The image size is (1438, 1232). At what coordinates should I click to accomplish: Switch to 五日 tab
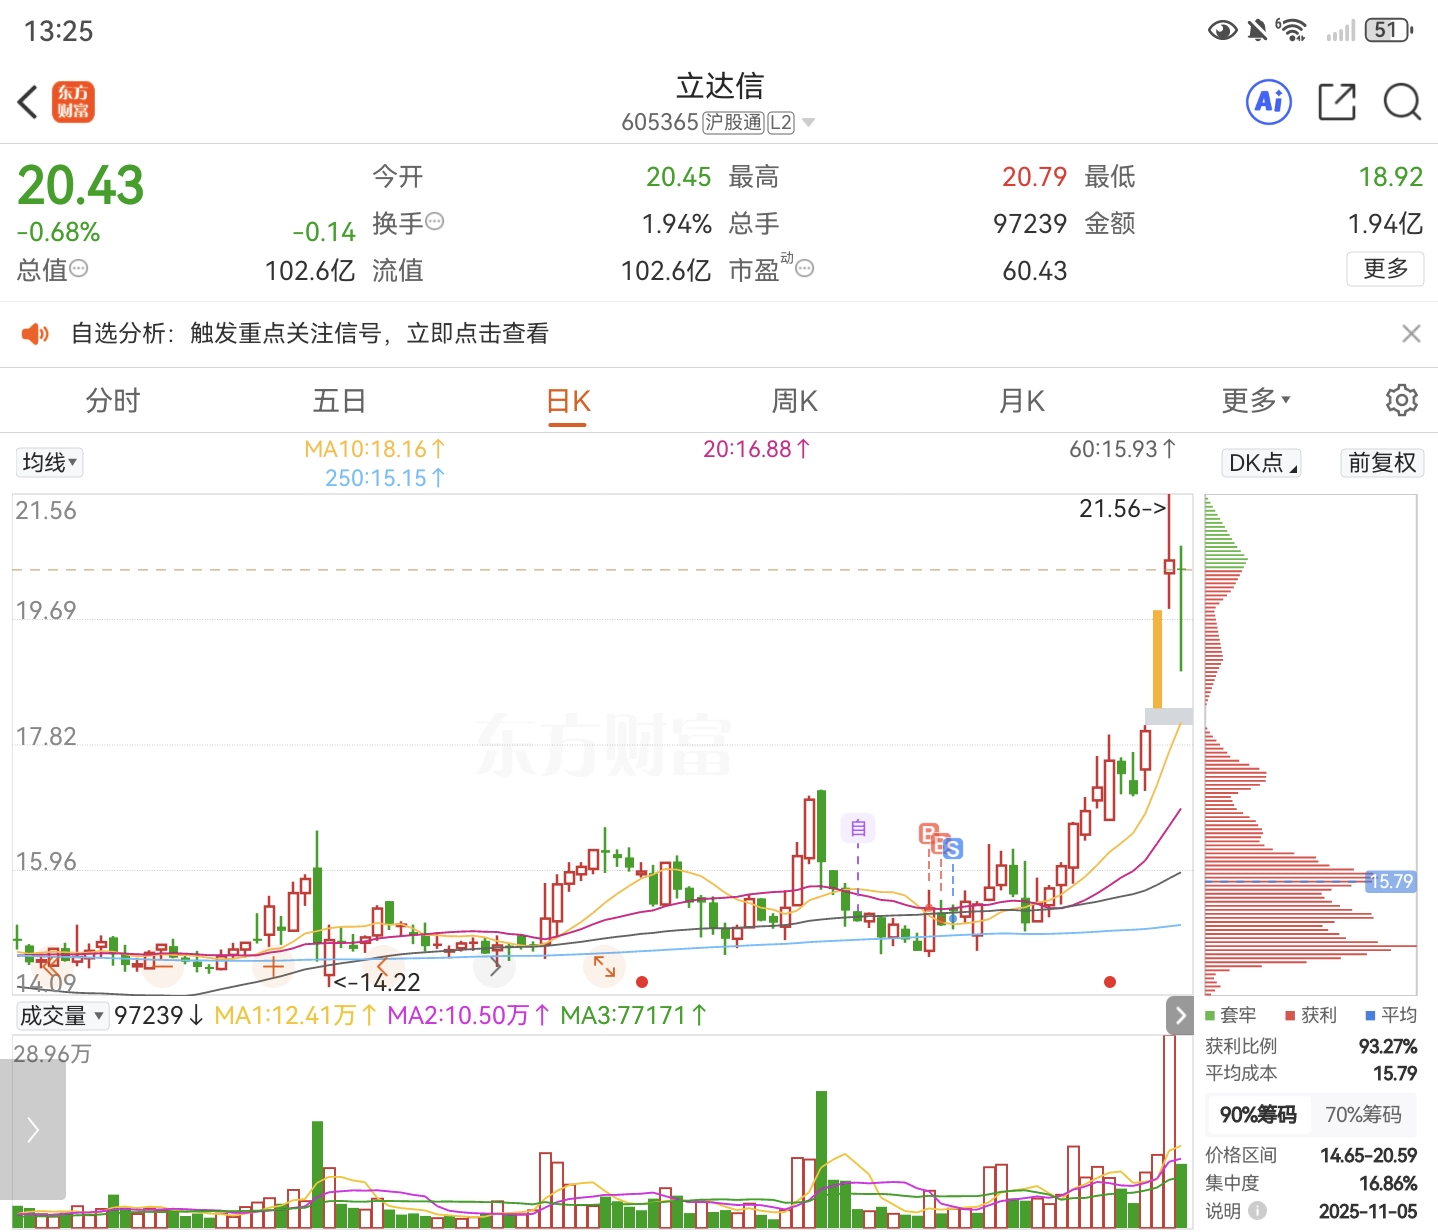(x=339, y=401)
